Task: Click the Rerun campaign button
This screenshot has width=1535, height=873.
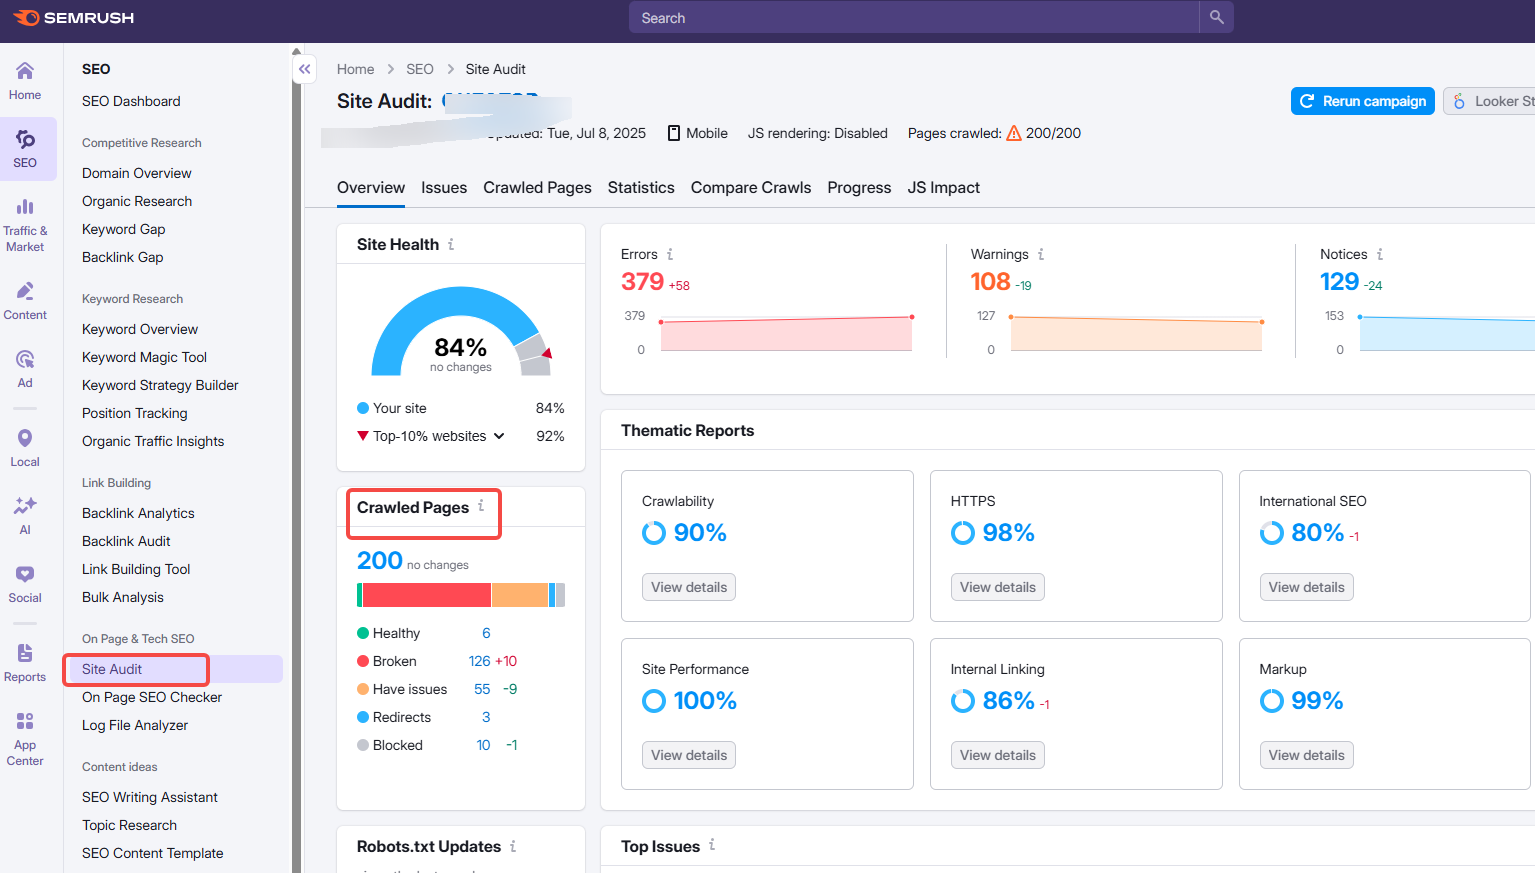Action: point(1362,101)
